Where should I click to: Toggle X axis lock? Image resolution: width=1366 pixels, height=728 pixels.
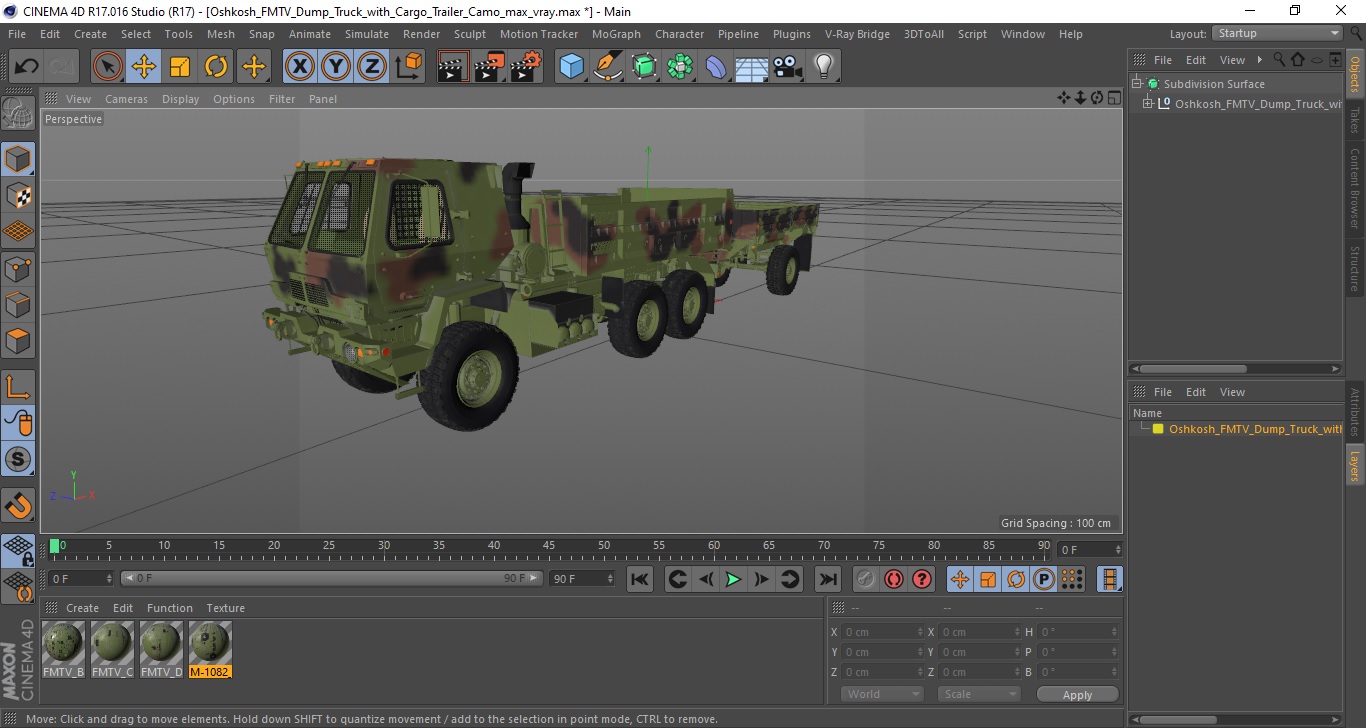[300, 67]
